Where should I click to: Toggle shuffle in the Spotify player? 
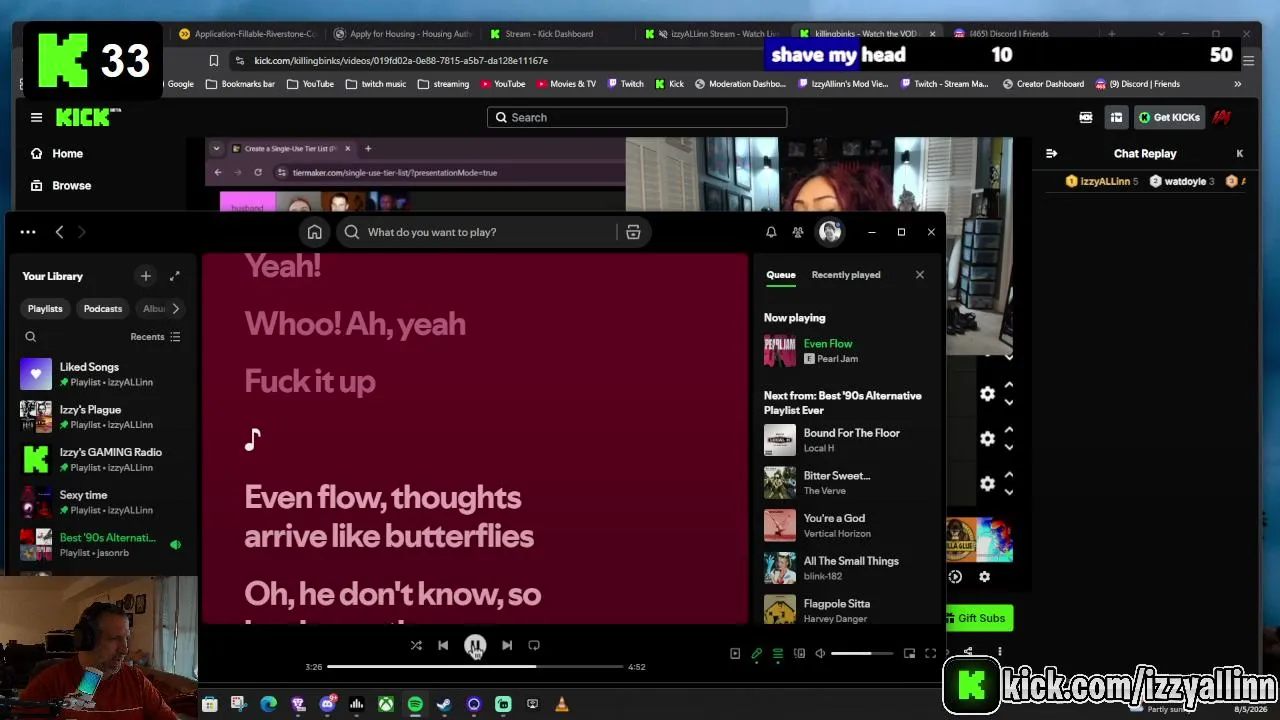[x=416, y=646]
